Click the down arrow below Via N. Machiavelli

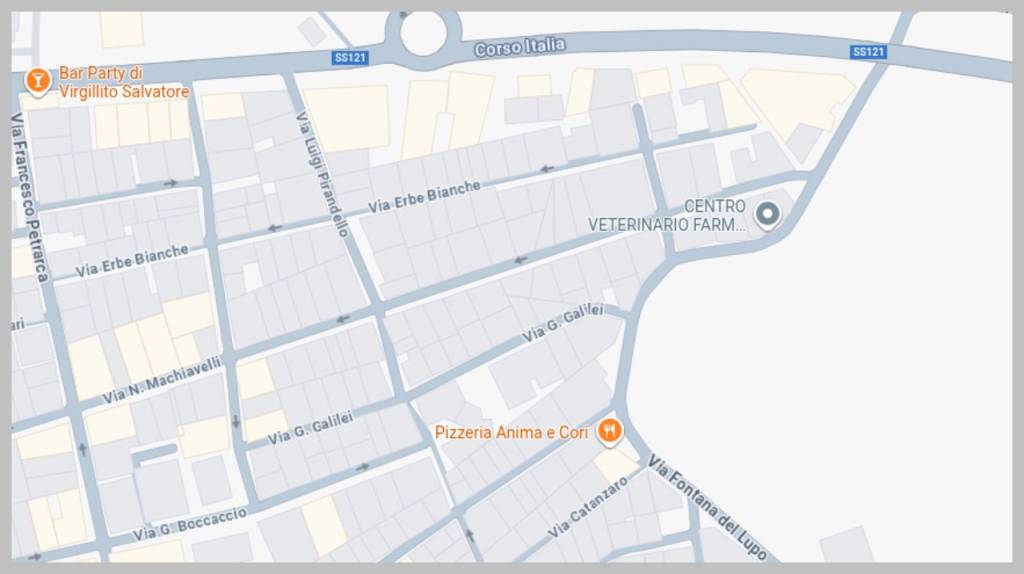pyautogui.click(x=236, y=422)
